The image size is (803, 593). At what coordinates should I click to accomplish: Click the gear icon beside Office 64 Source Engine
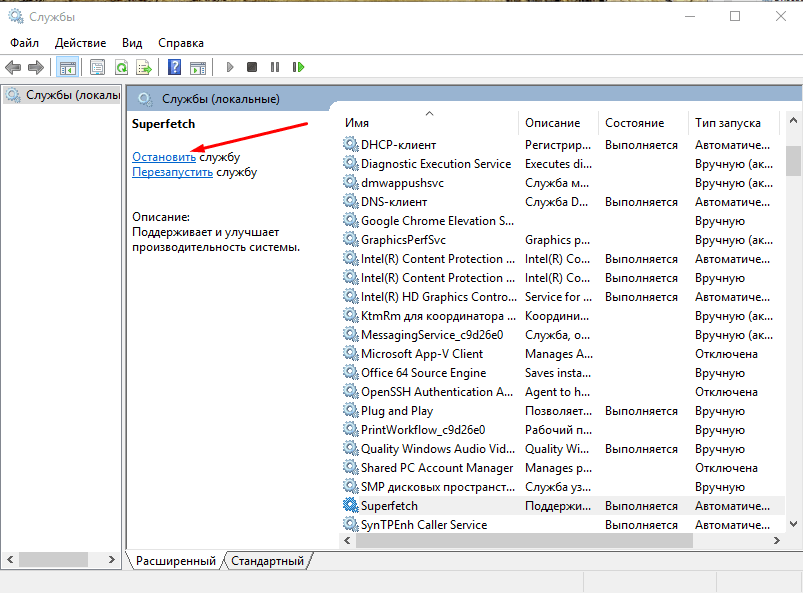[350, 372]
